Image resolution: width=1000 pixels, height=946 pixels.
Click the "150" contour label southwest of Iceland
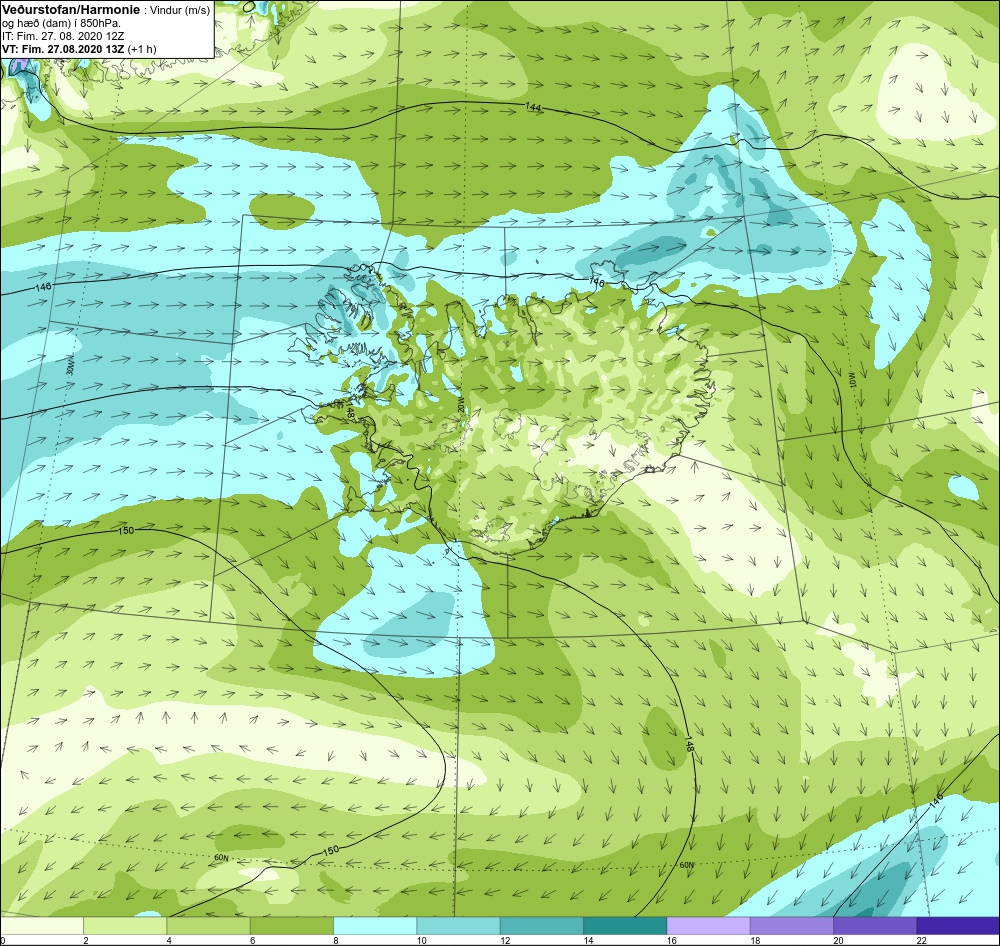[126, 530]
